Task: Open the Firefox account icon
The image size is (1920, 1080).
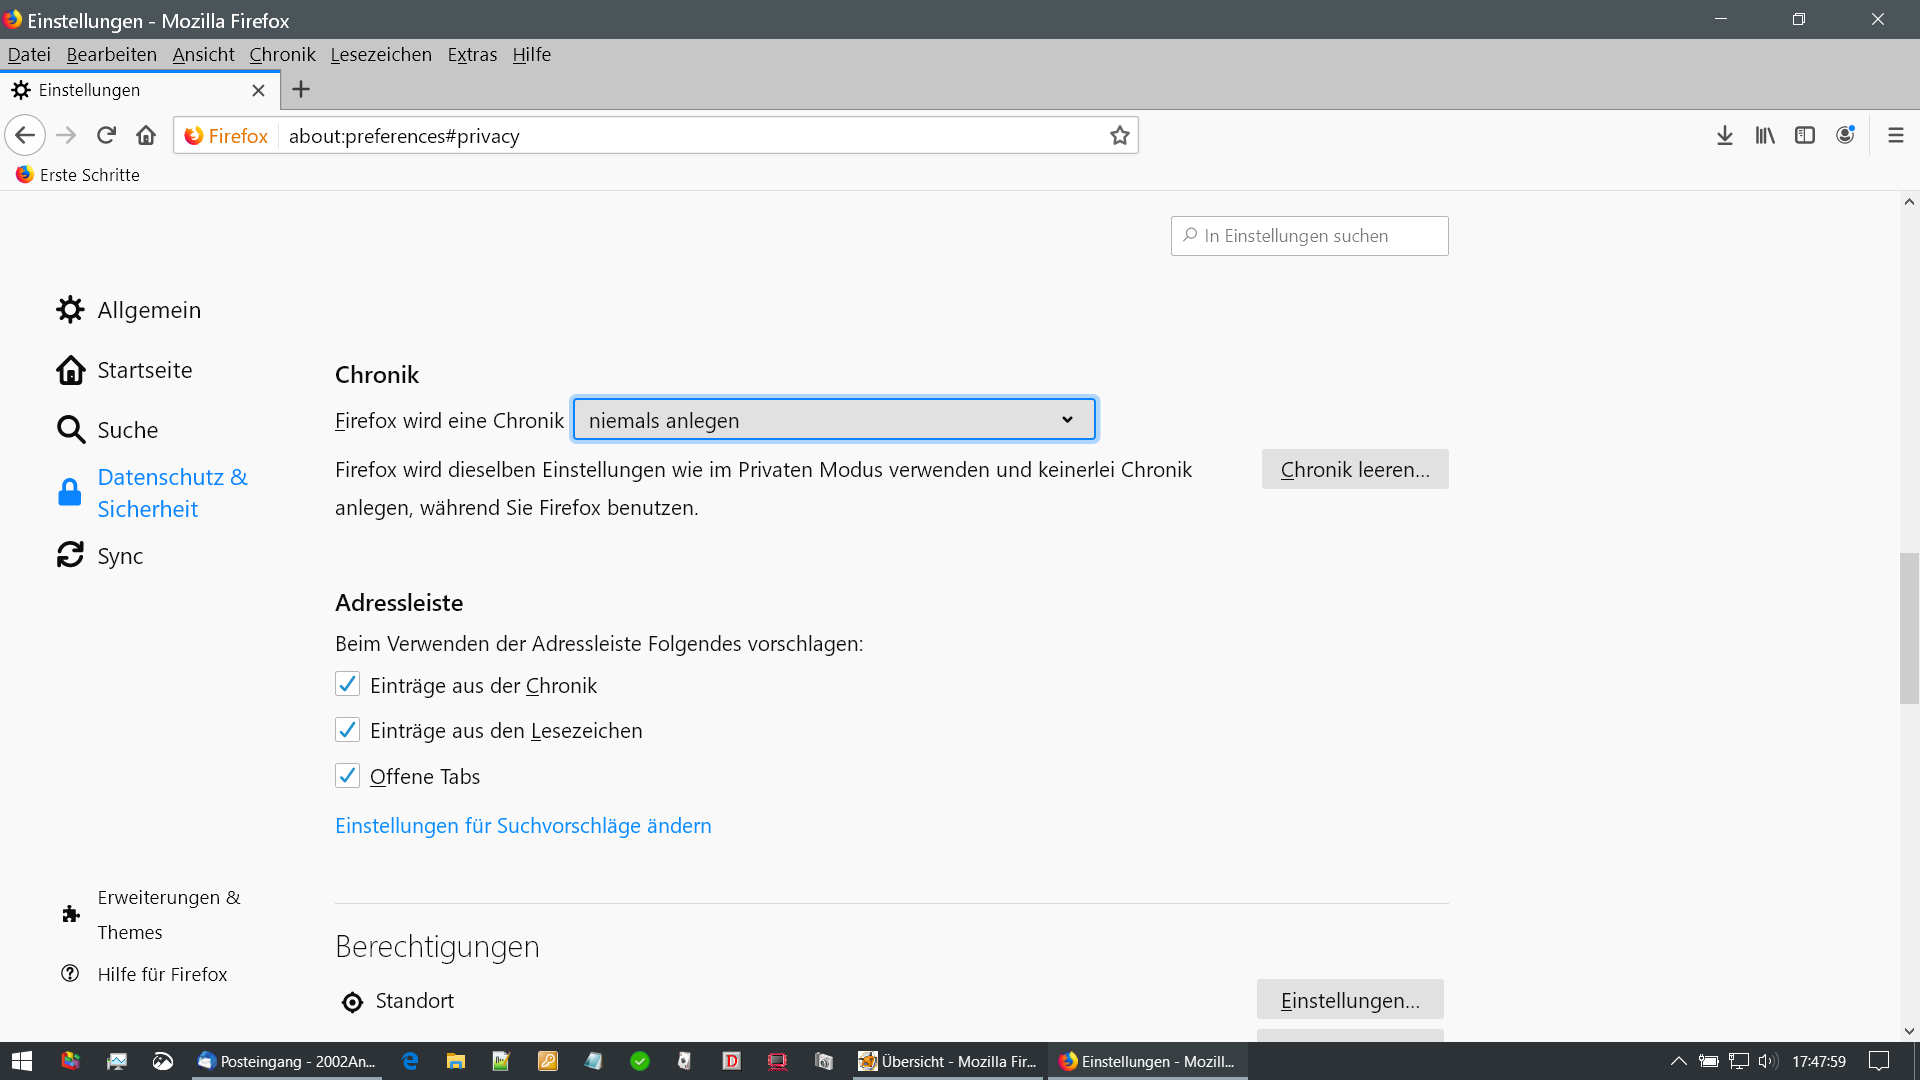Action: (1845, 135)
